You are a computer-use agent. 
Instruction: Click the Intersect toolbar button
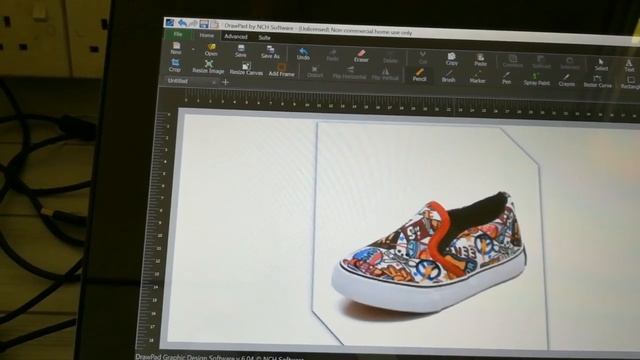(x=570, y=64)
